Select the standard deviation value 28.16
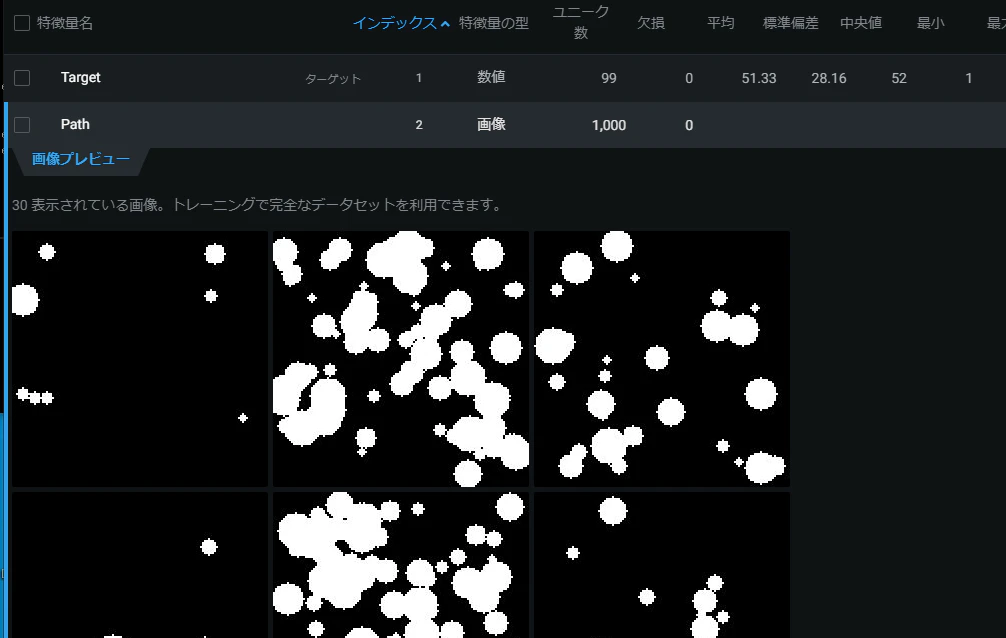1006x638 pixels. click(829, 78)
